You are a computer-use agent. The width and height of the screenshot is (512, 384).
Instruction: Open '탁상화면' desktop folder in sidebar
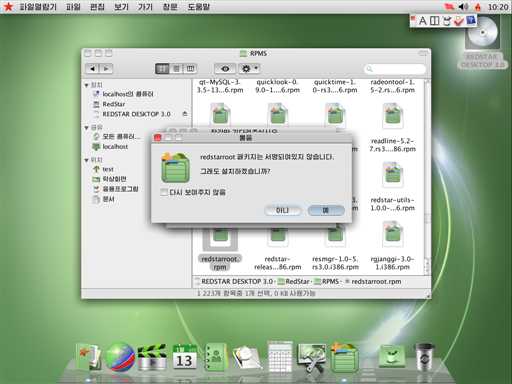pos(109,179)
